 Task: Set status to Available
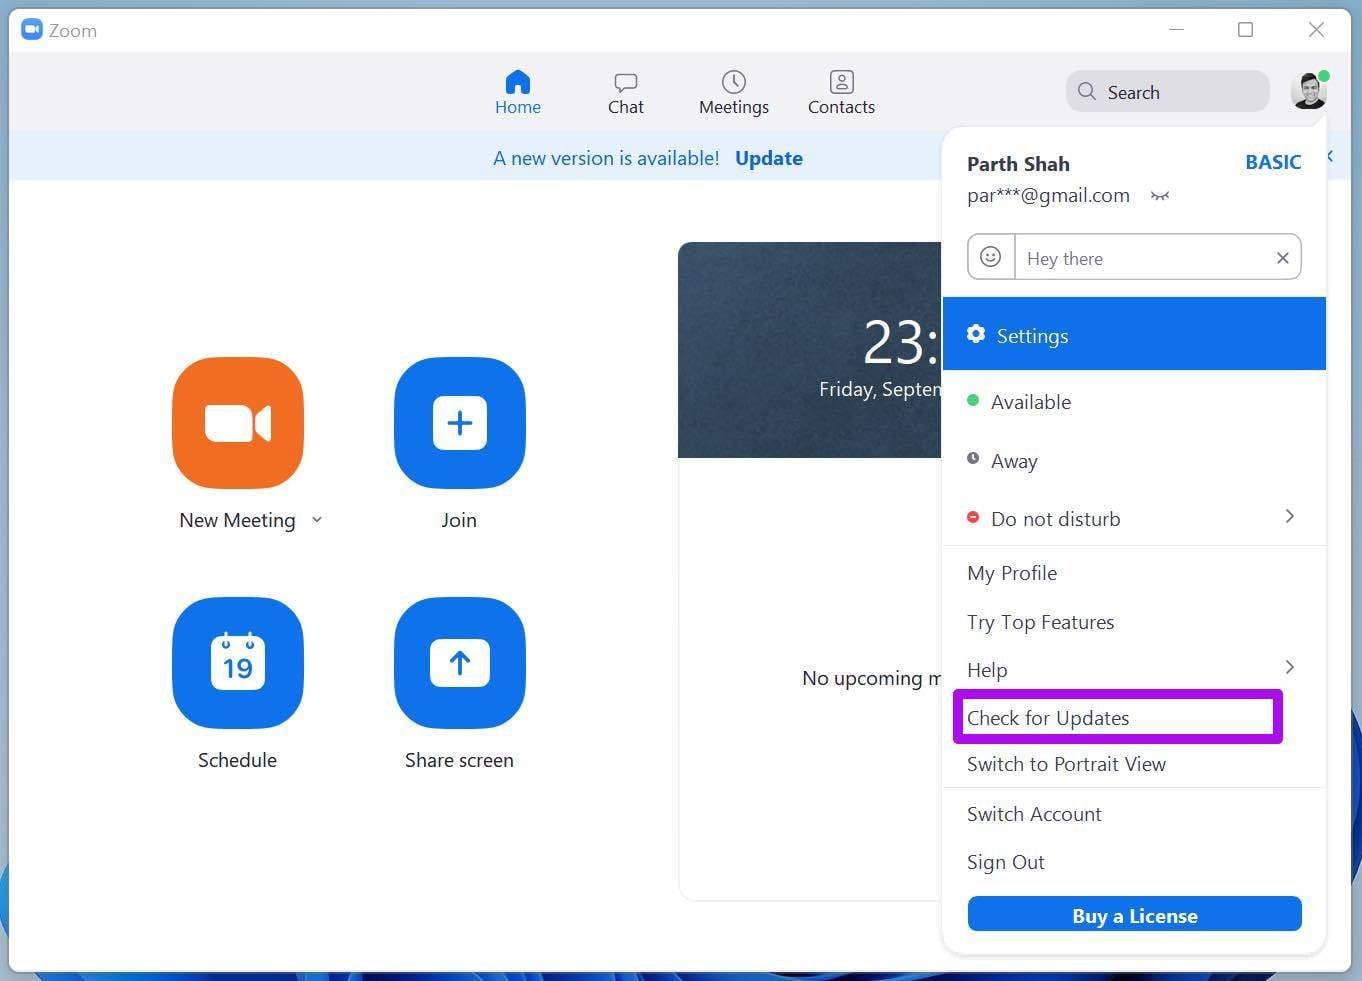click(1134, 402)
